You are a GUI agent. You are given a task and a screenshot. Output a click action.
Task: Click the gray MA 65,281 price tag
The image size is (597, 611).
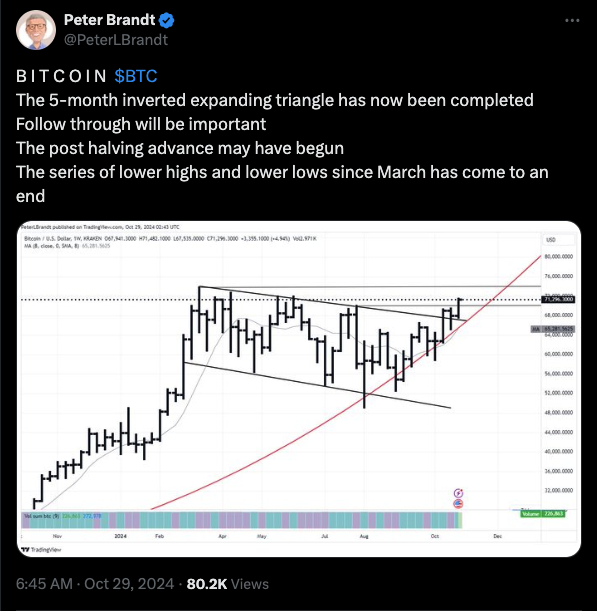553,329
